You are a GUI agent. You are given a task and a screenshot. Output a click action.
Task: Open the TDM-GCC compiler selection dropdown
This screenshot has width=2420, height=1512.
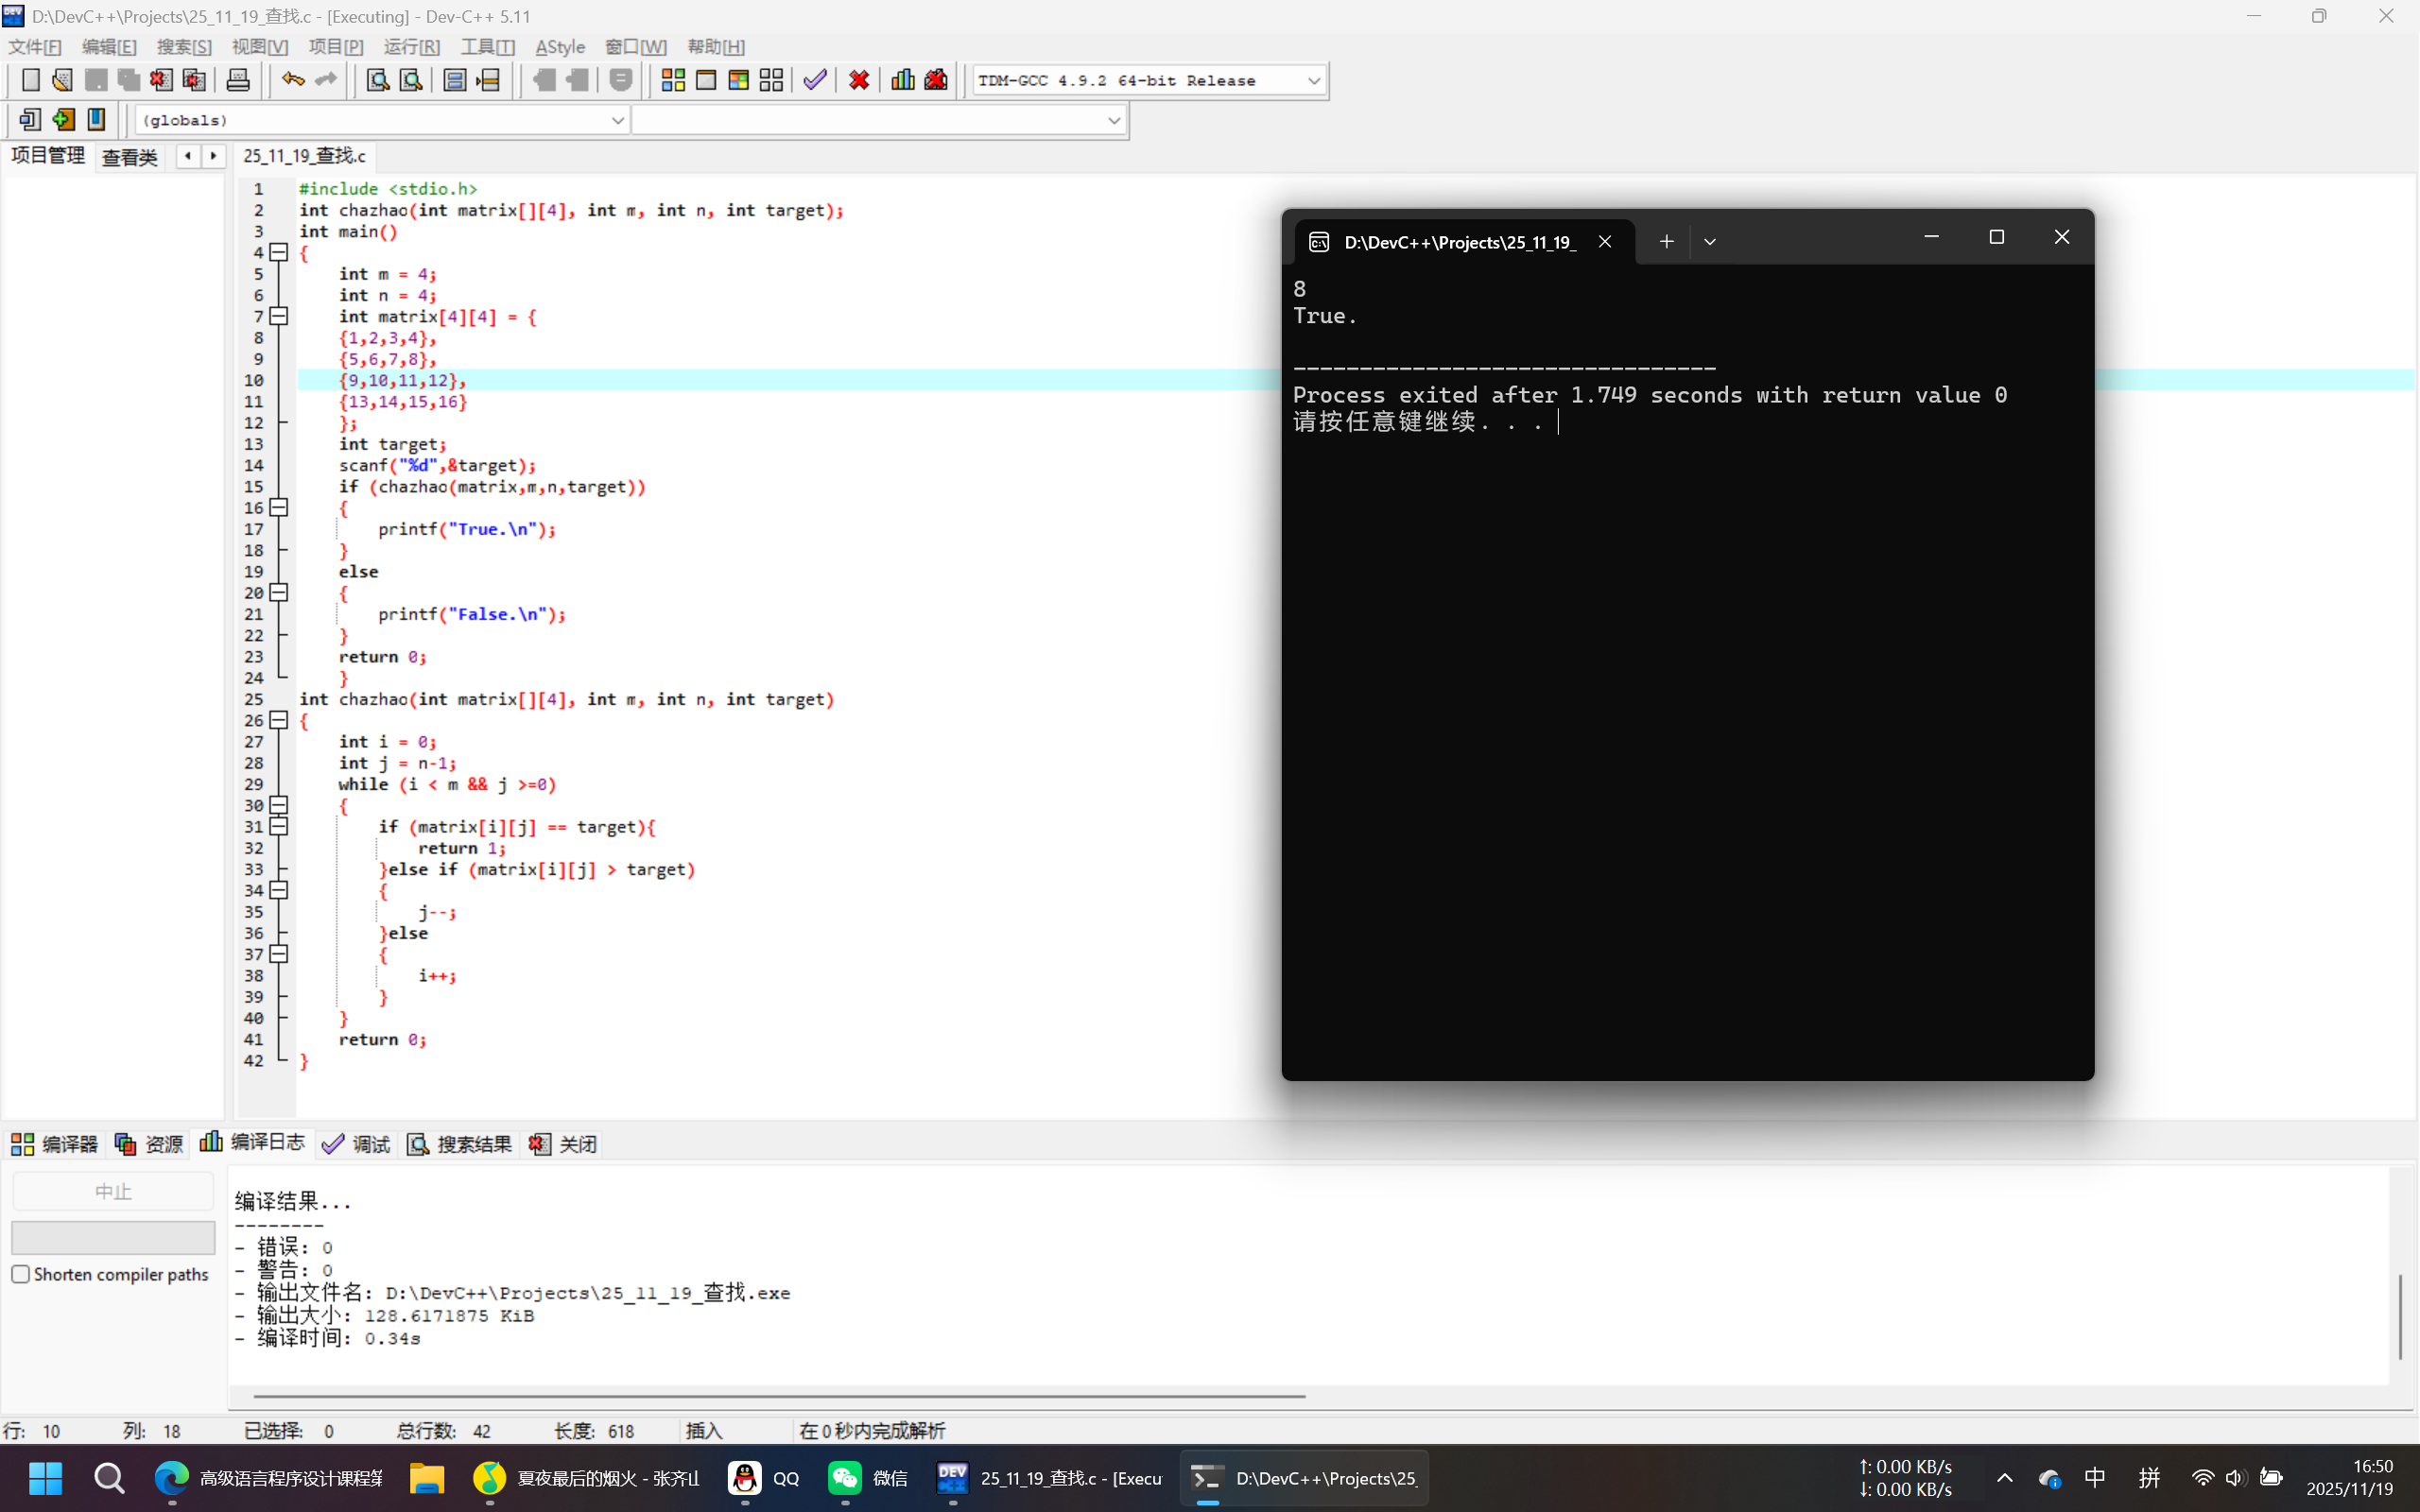tap(1313, 81)
